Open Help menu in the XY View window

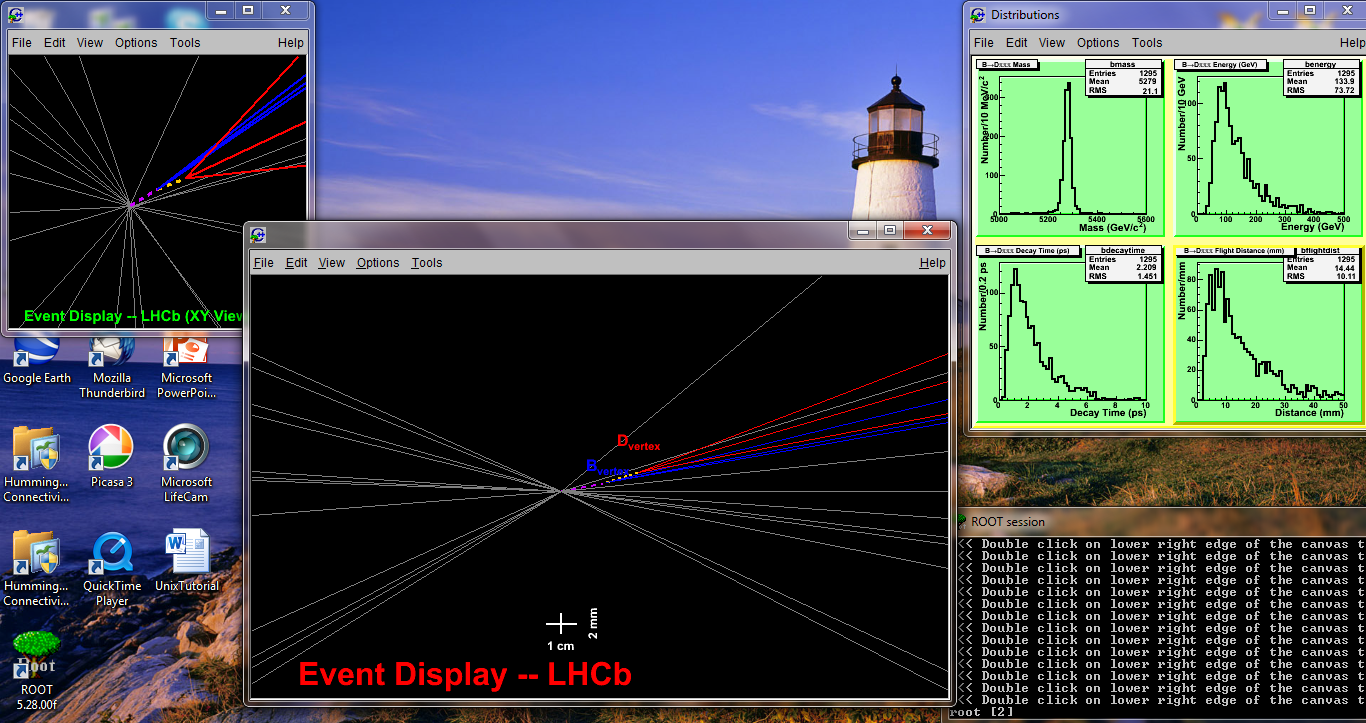[x=291, y=43]
